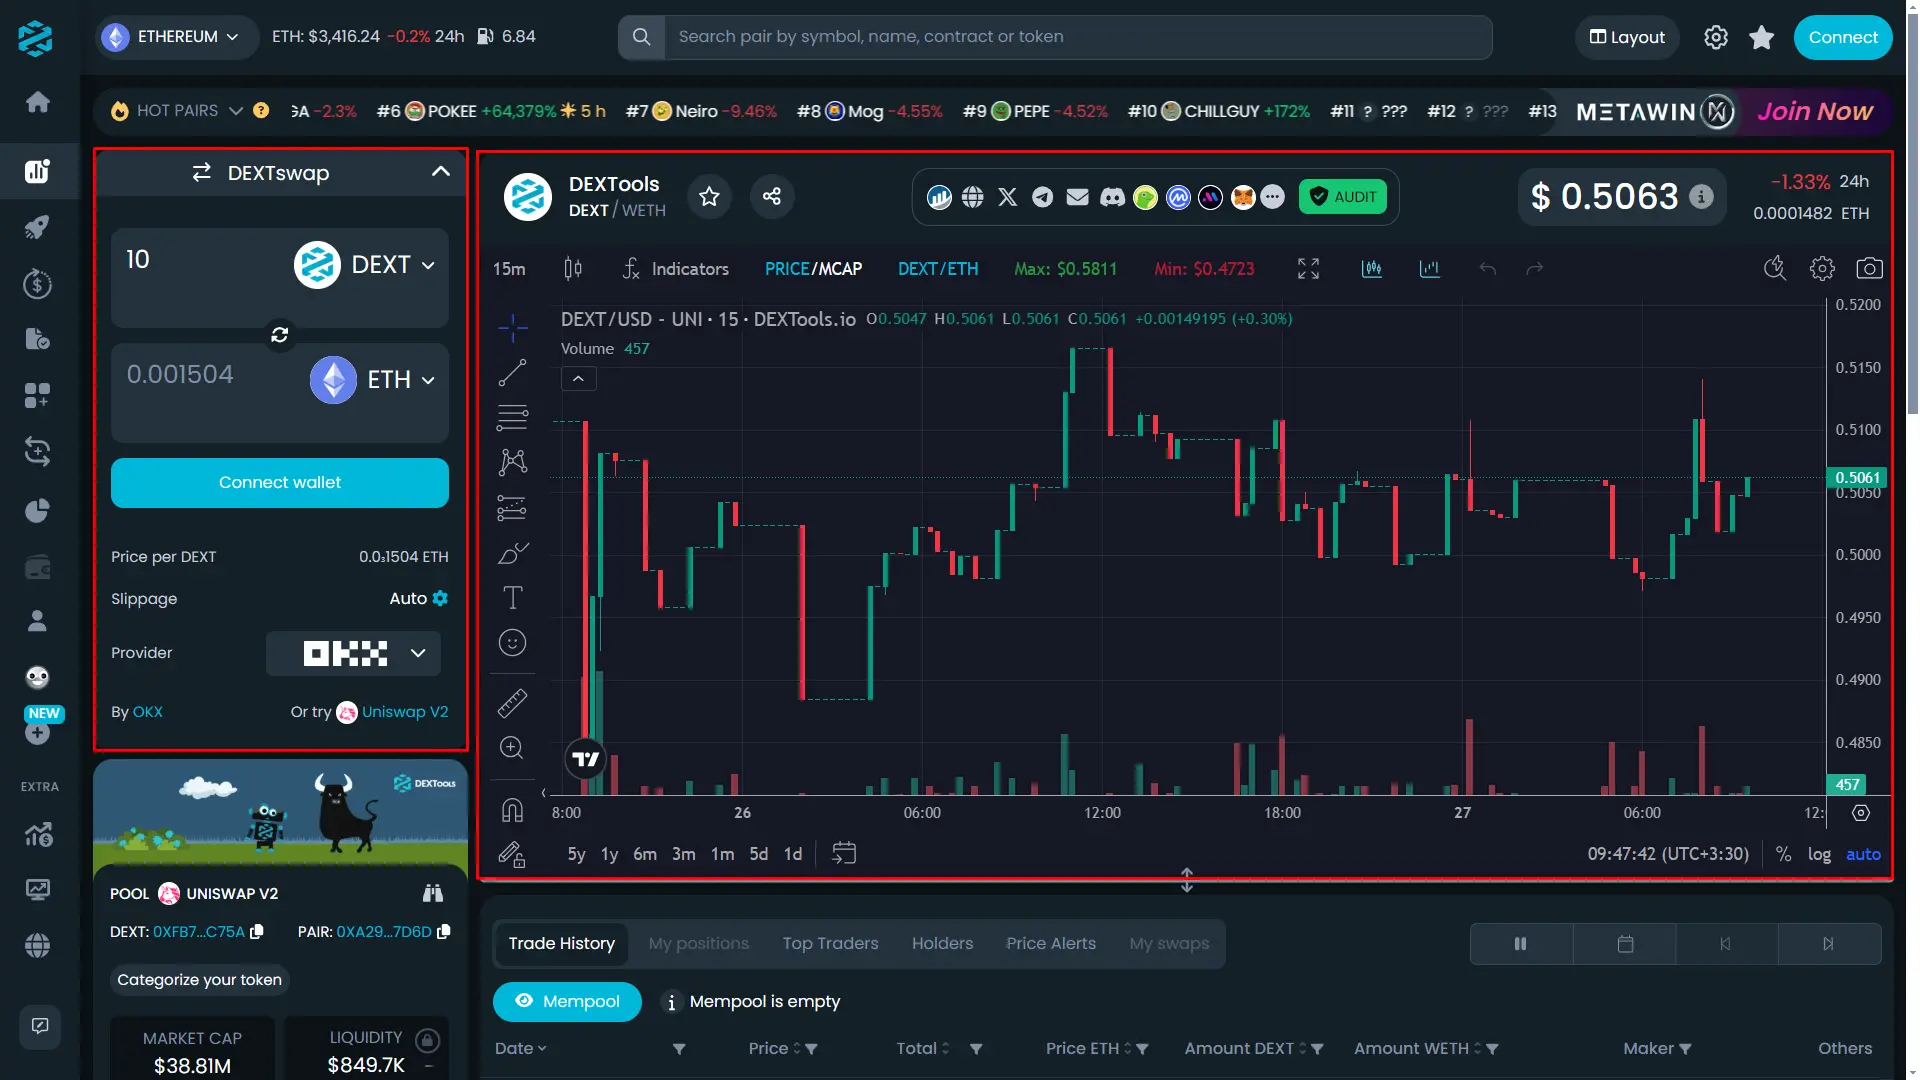
Task: Switch to Trade History tab
Action: pos(561,944)
